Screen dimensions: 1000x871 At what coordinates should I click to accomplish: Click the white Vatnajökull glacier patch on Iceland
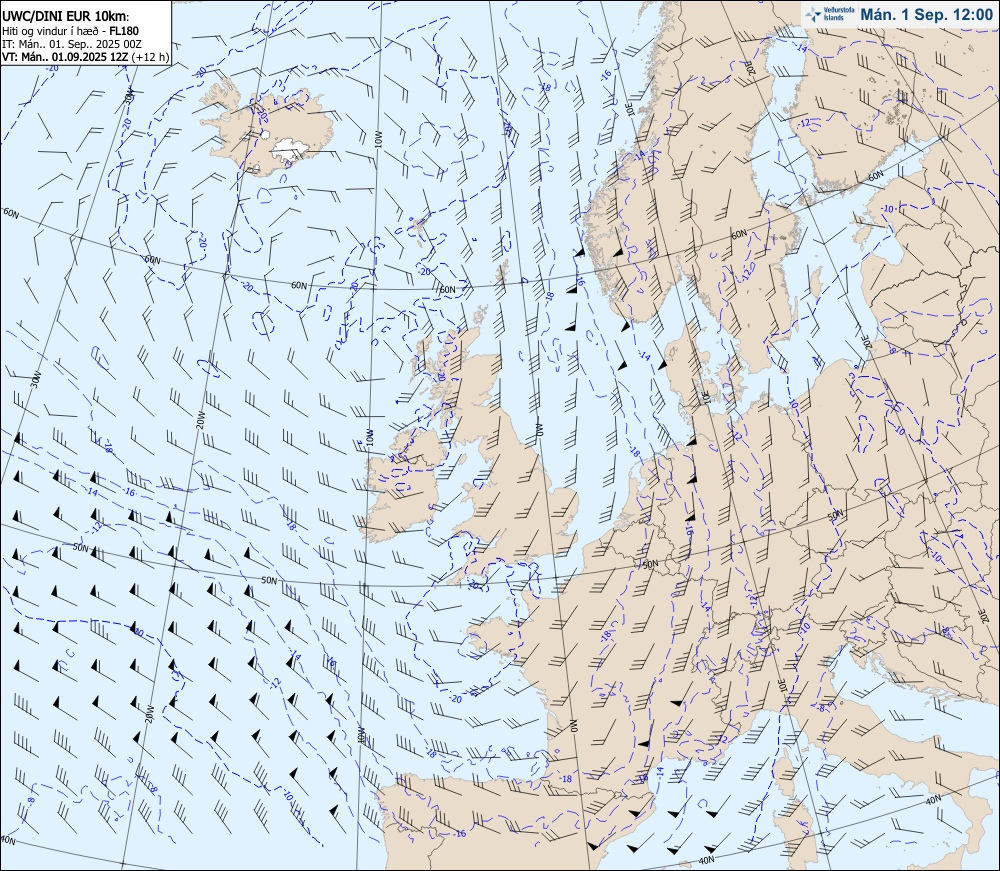pyautogui.click(x=290, y=149)
